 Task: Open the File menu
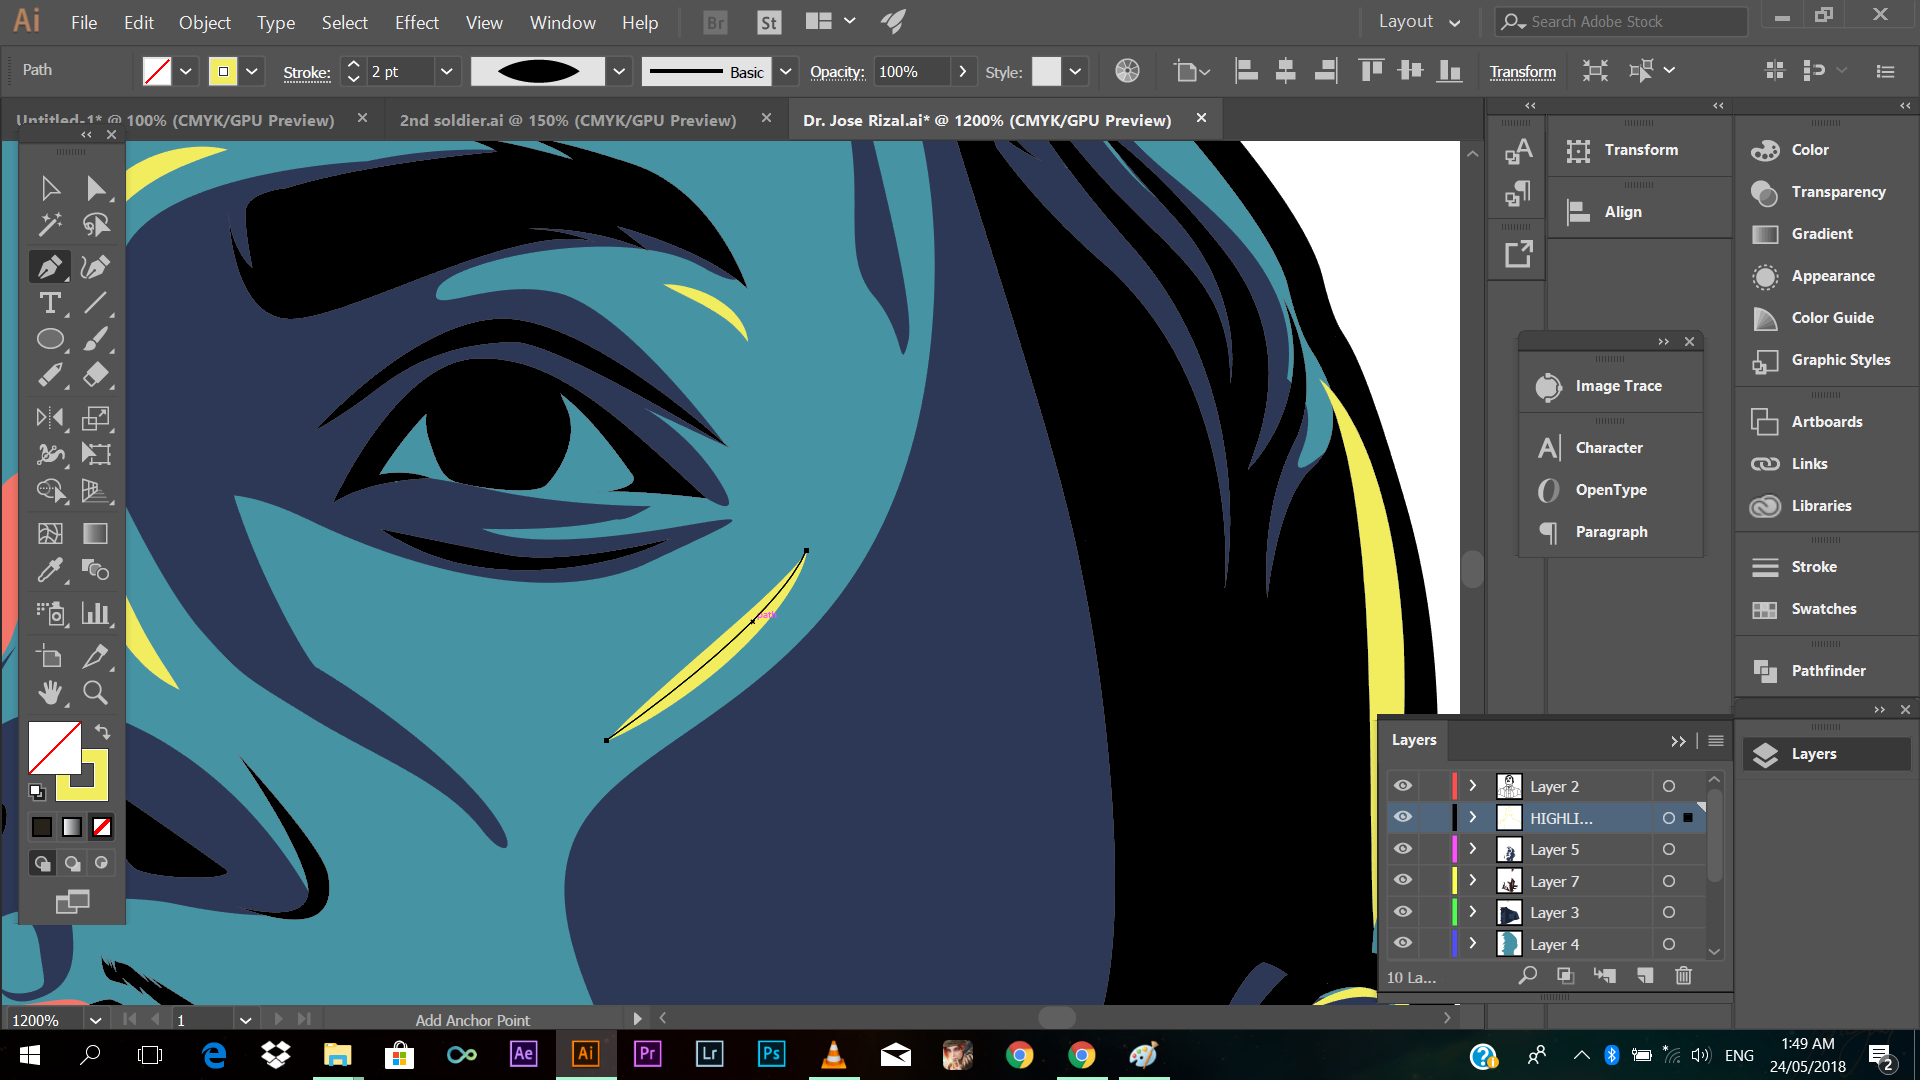[x=84, y=22]
